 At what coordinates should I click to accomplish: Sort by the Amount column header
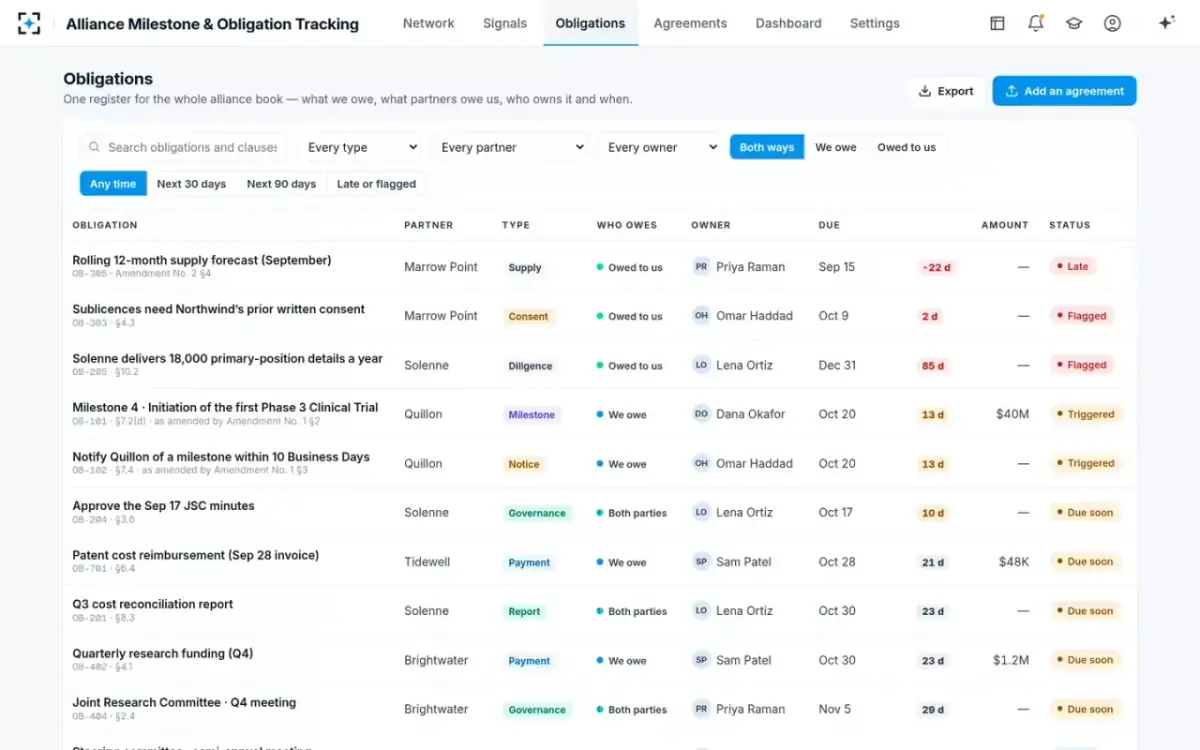pos(1004,225)
